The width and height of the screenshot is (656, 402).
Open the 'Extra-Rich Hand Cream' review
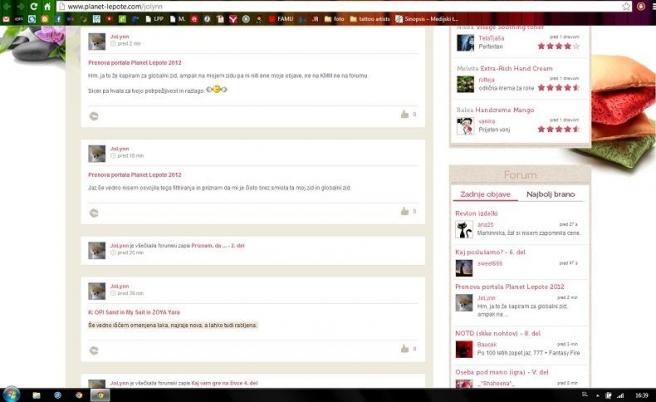click(516, 68)
